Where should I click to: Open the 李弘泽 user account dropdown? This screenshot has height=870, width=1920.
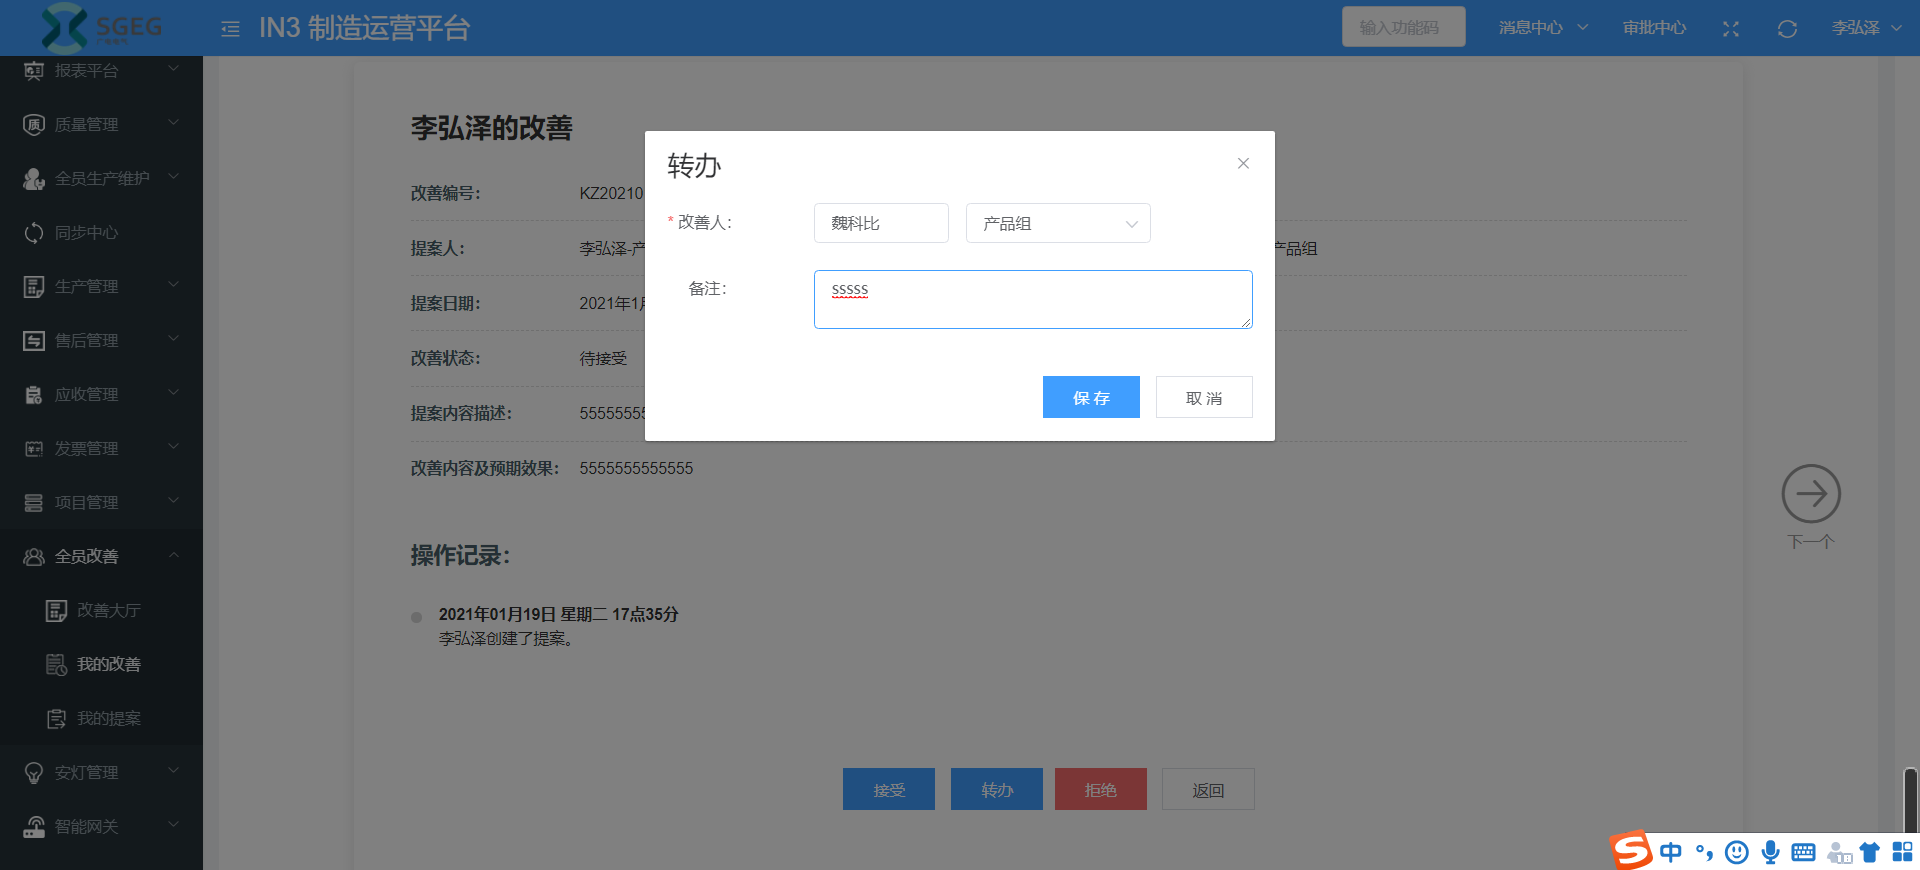pyautogui.click(x=1866, y=28)
